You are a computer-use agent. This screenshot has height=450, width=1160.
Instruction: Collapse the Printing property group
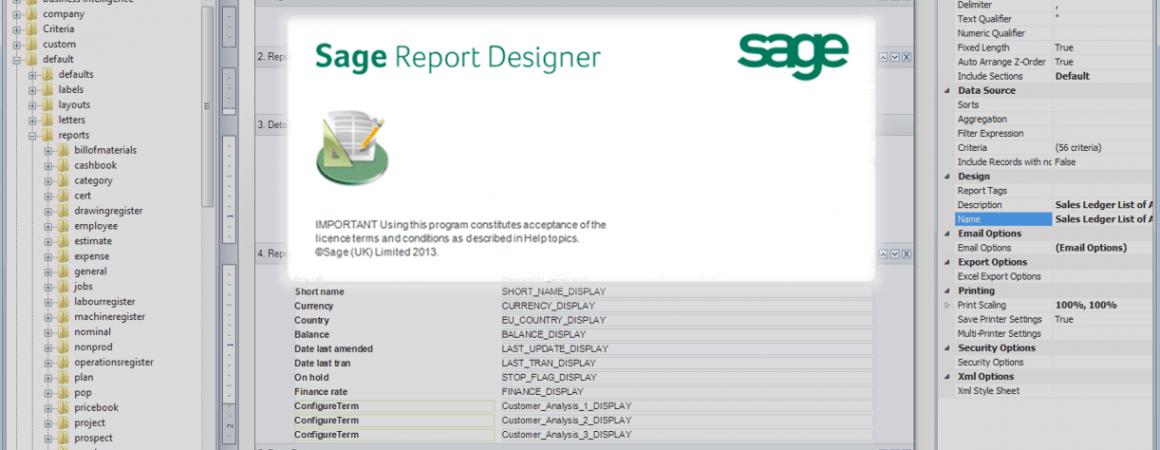point(947,291)
